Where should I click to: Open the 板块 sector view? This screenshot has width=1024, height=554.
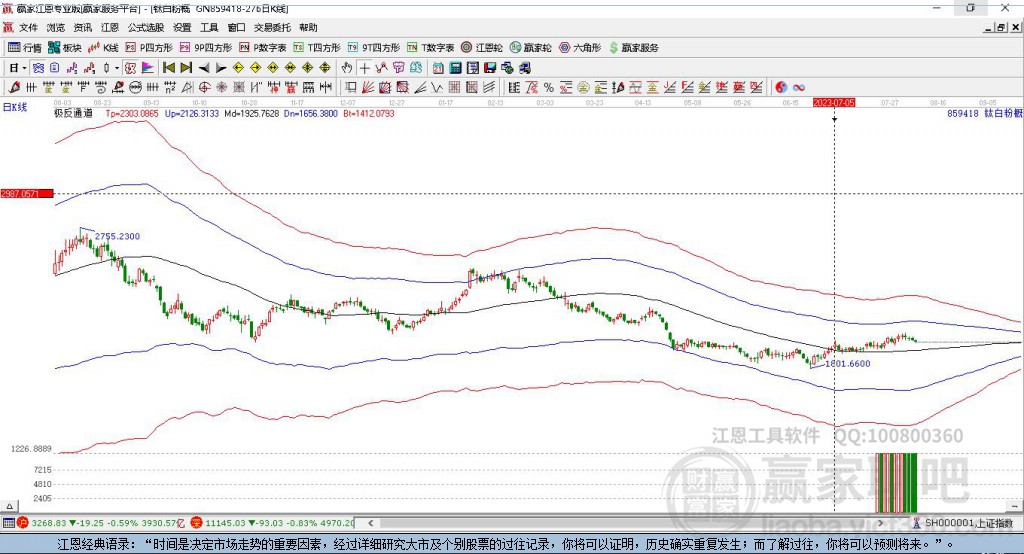click(x=64, y=48)
